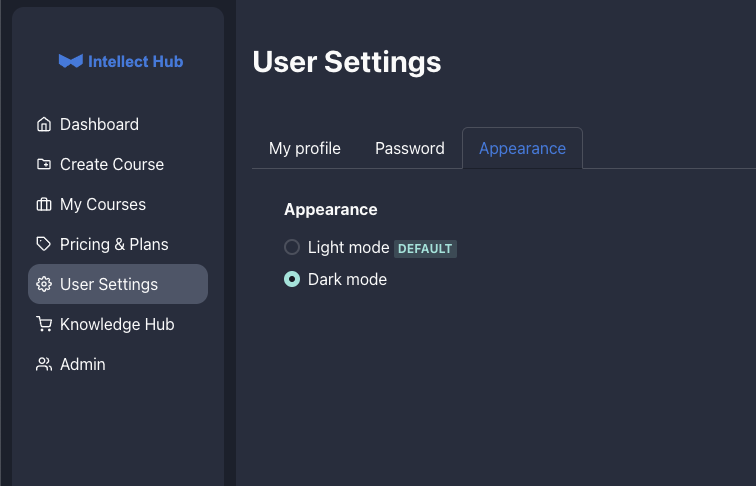Open Pricing & Plans from sidebar
Image resolution: width=756 pixels, height=486 pixels.
click(x=114, y=244)
